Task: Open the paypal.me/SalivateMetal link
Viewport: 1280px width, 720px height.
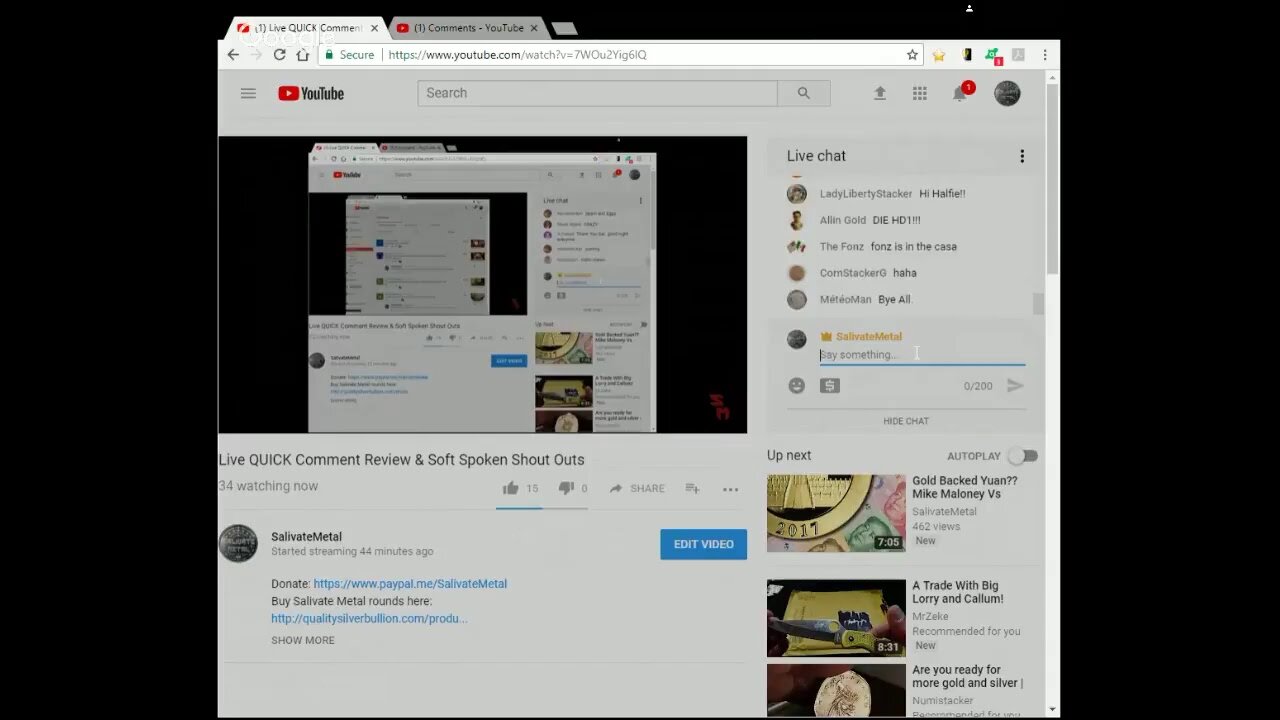Action: [410, 583]
